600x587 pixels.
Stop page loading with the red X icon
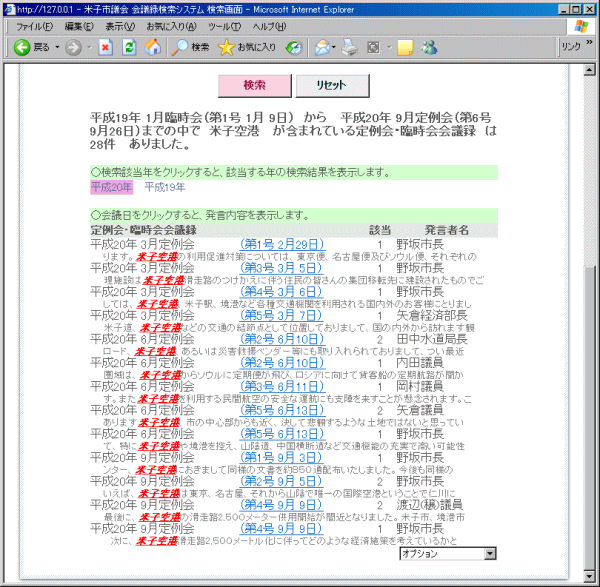pyautogui.click(x=105, y=47)
